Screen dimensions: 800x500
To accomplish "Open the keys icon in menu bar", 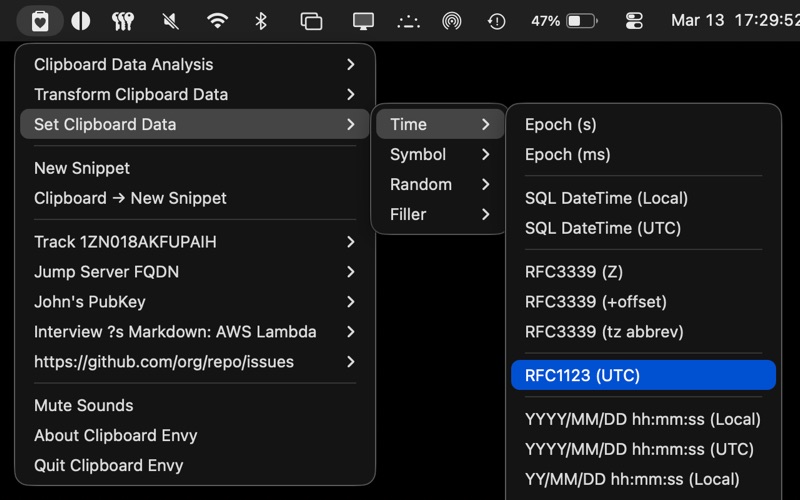I will (123, 21).
